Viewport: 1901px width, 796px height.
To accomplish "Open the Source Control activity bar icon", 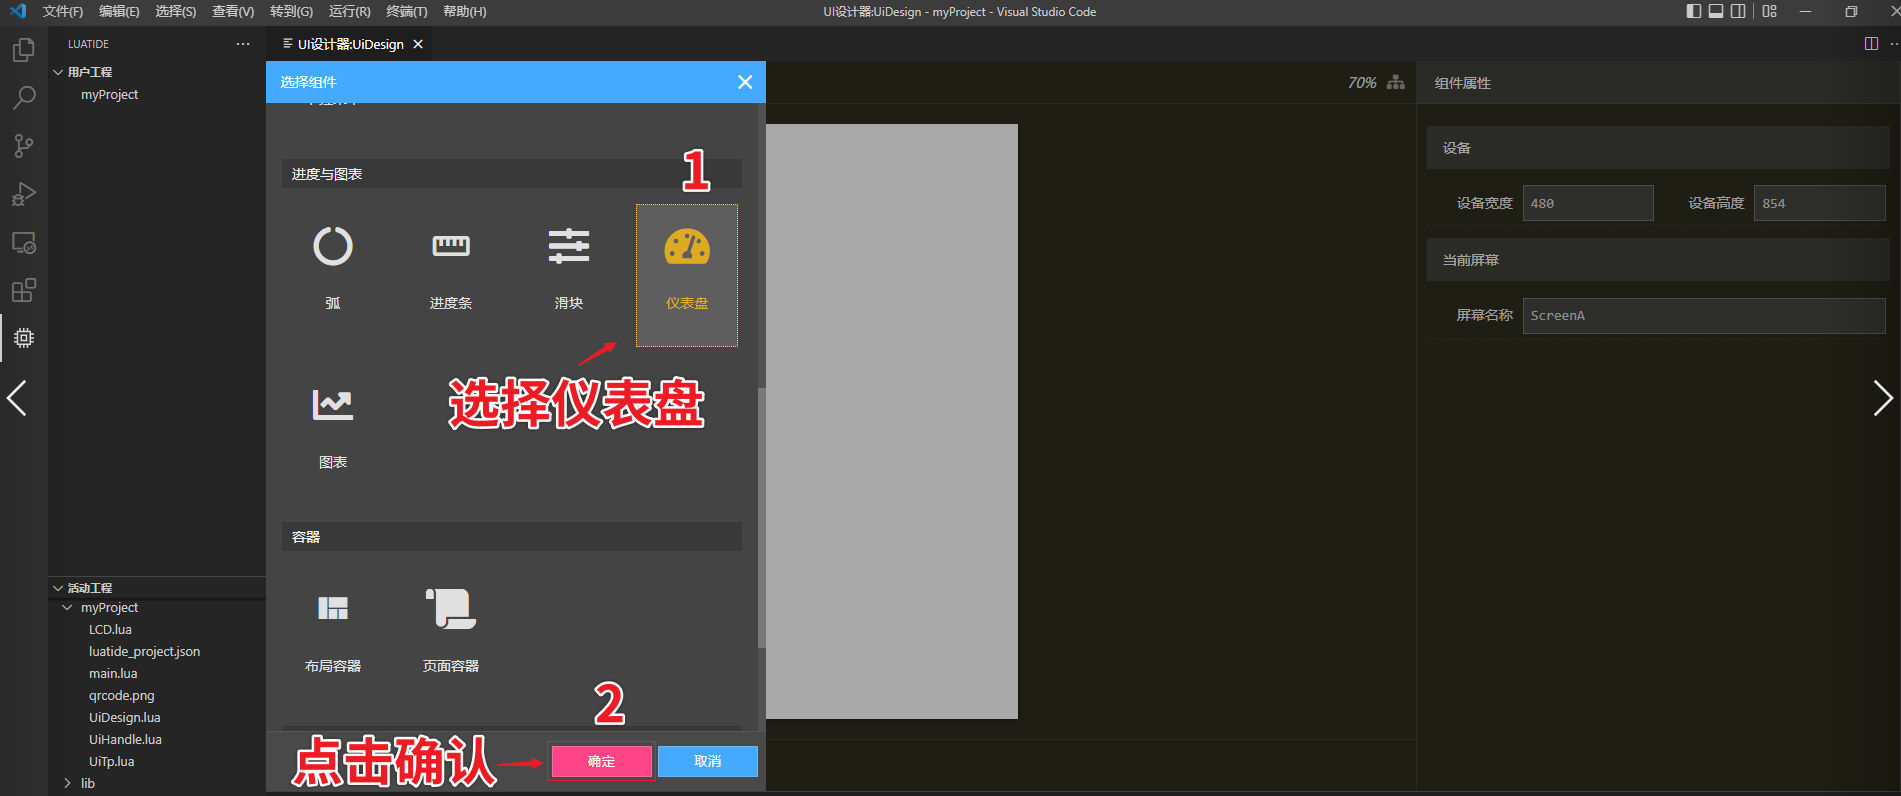I will (x=24, y=146).
